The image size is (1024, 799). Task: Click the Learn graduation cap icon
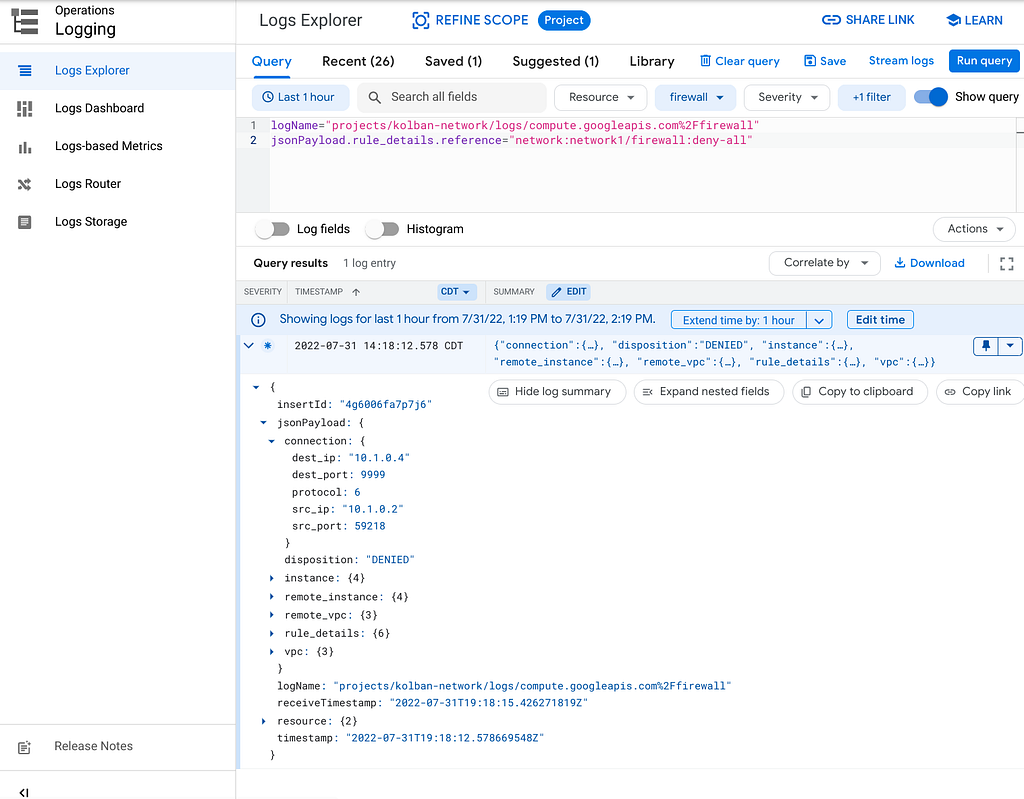click(953, 20)
